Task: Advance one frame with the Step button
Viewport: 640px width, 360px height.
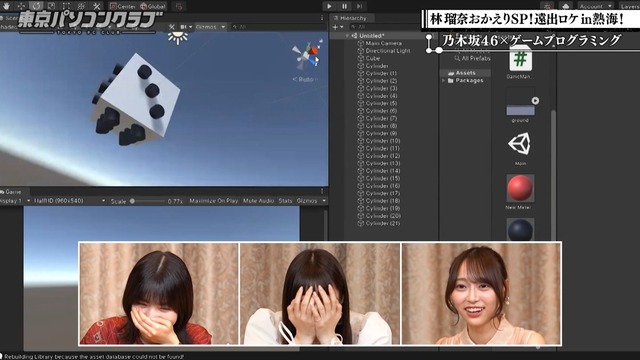Action: (359, 6)
